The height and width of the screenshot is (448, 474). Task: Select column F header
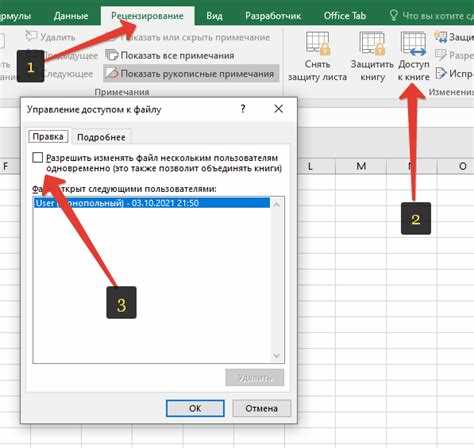pos(5,166)
